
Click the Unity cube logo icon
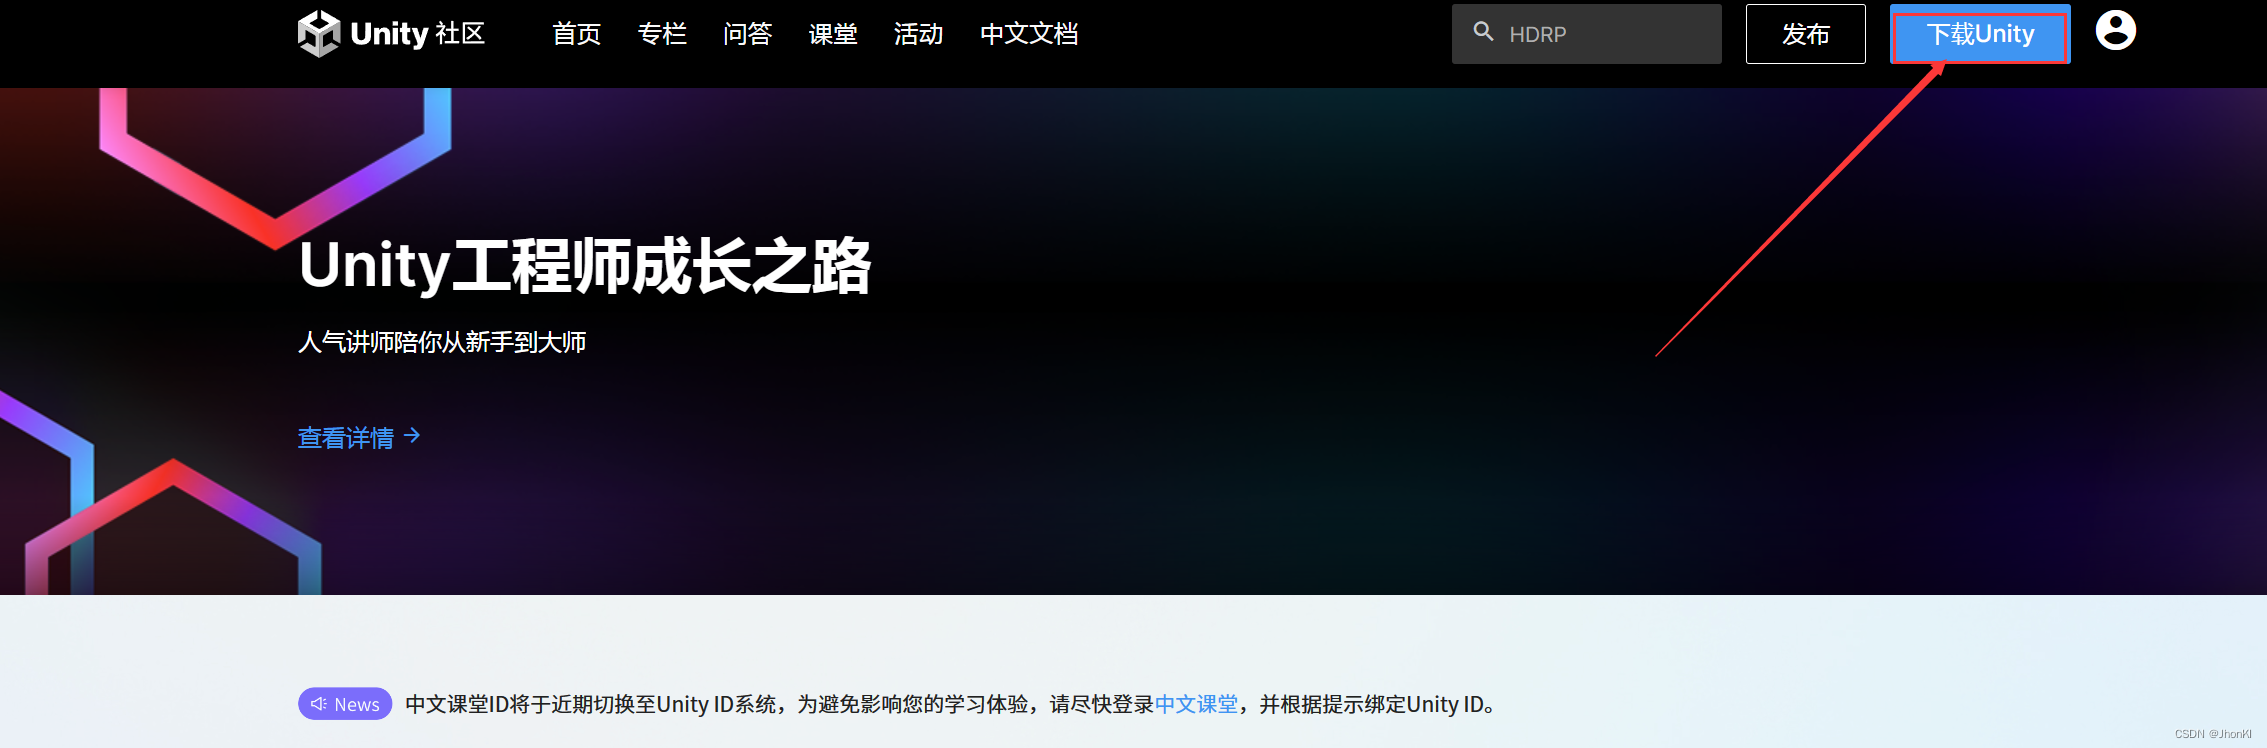click(x=319, y=34)
